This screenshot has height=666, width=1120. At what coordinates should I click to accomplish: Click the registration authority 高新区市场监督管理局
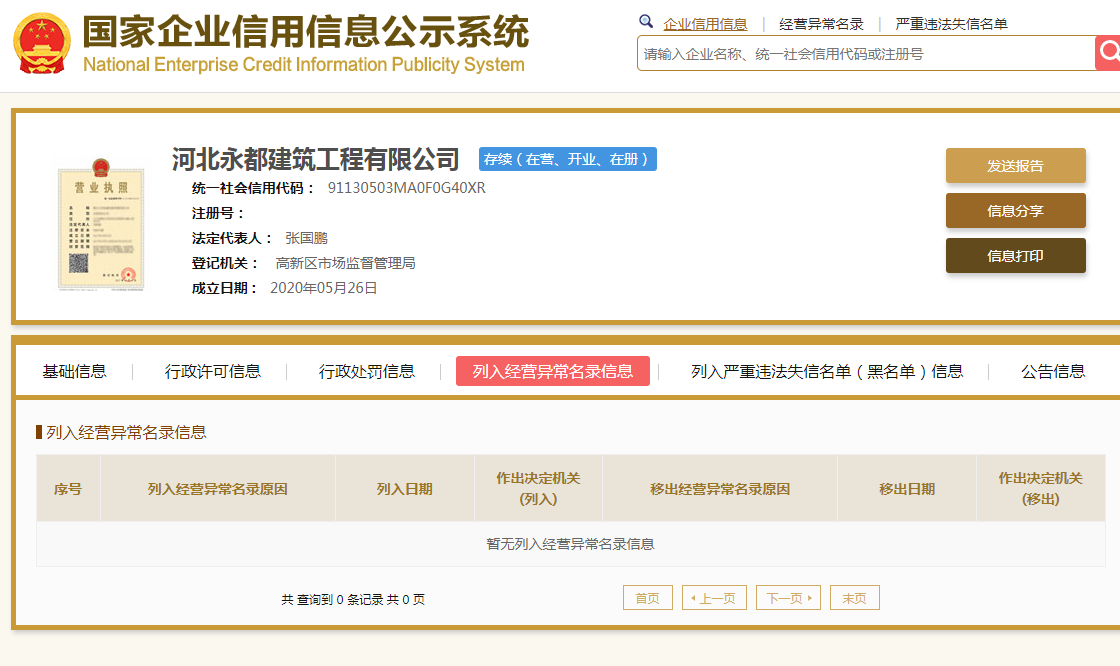346,263
